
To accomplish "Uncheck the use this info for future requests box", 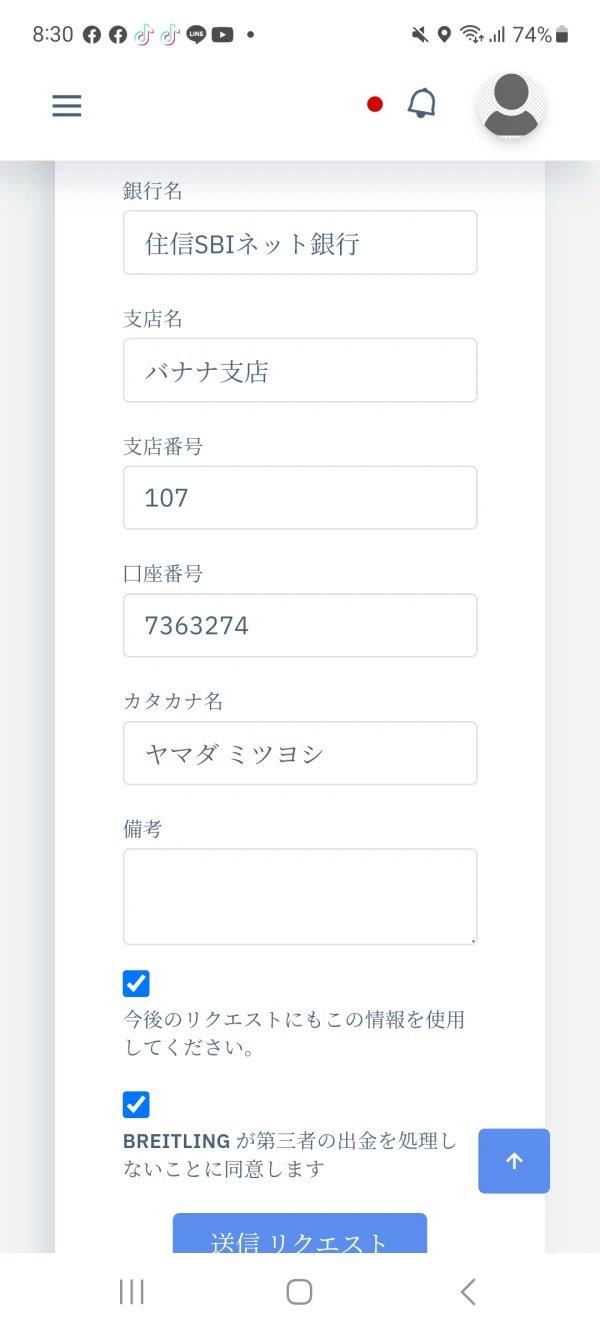I will (x=136, y=983).
